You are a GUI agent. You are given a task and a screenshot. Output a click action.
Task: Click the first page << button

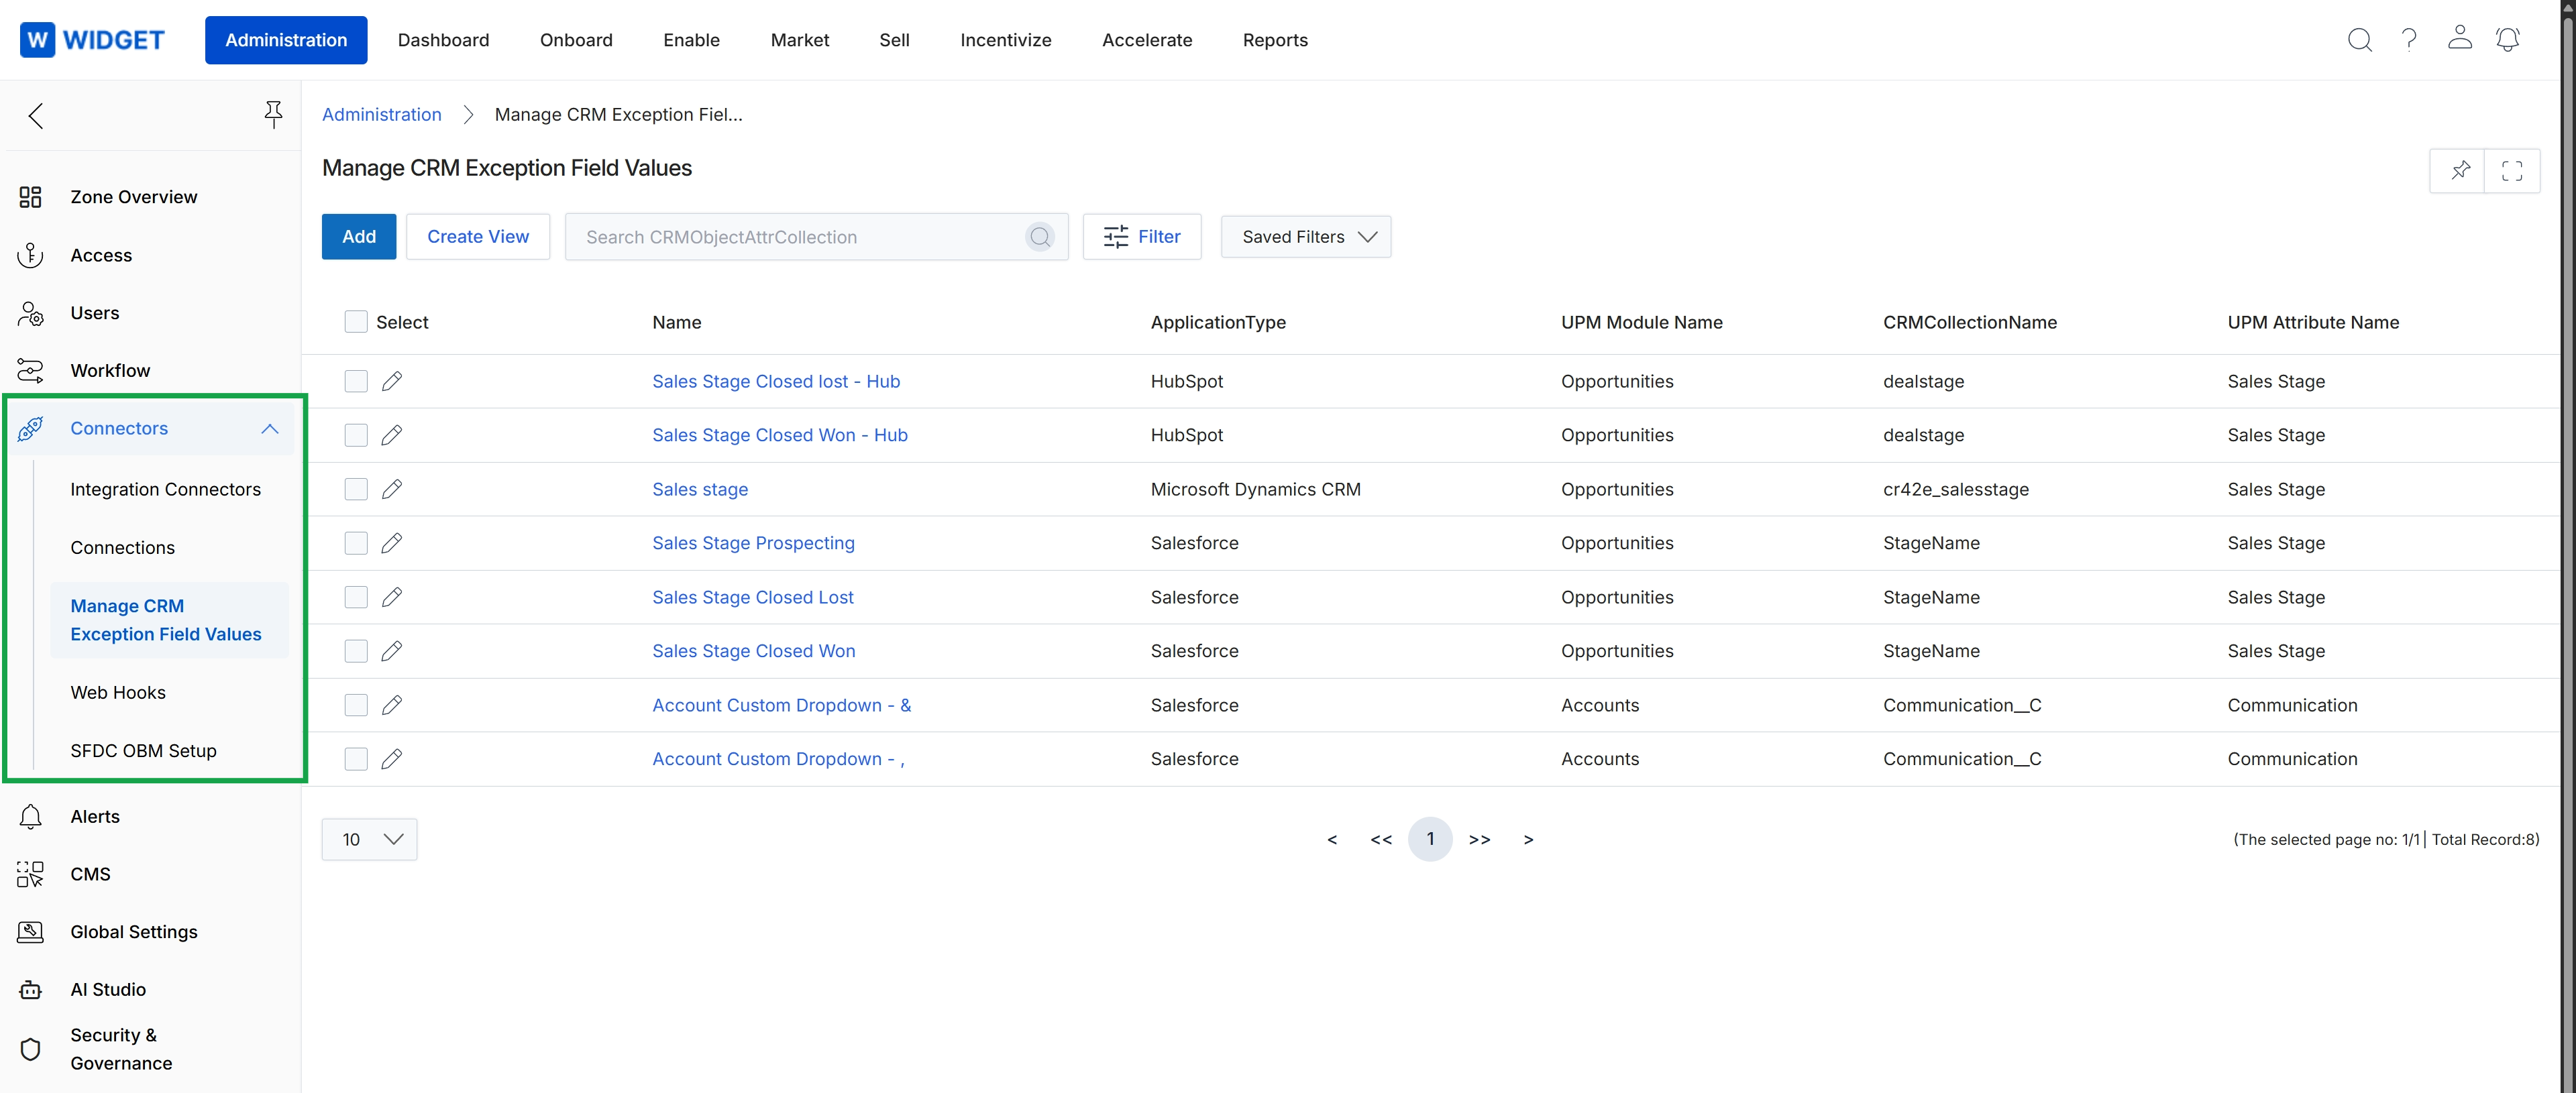pos(1381,840)
